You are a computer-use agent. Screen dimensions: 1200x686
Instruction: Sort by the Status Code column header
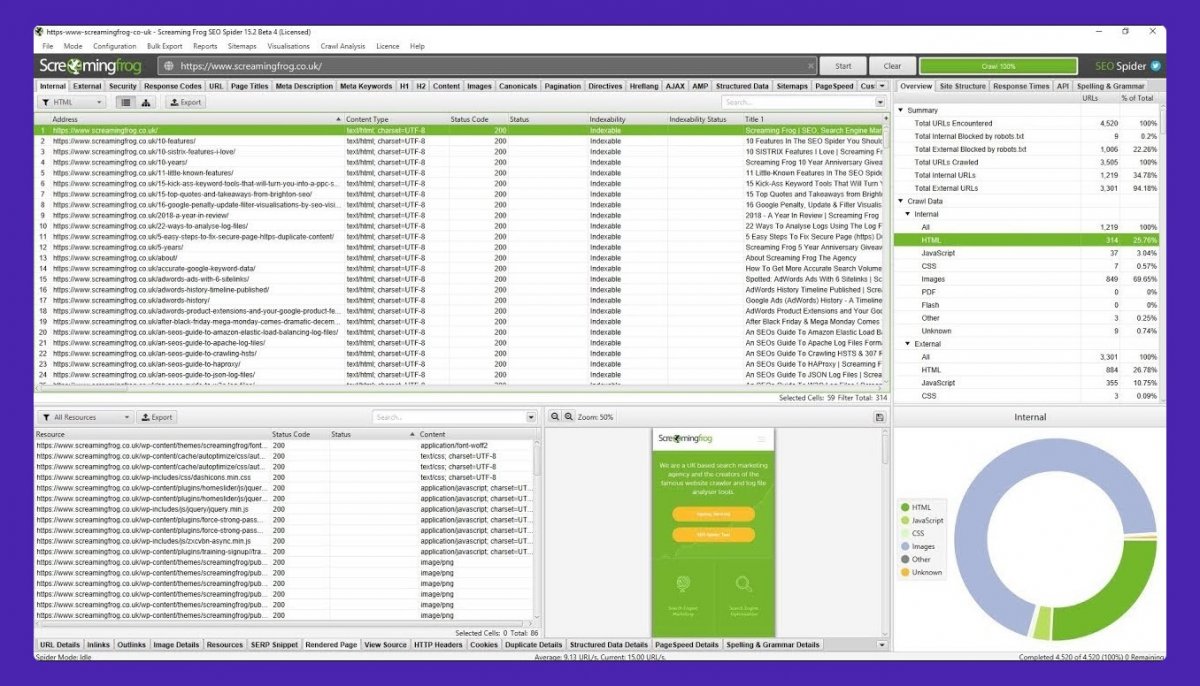point(476,119)
